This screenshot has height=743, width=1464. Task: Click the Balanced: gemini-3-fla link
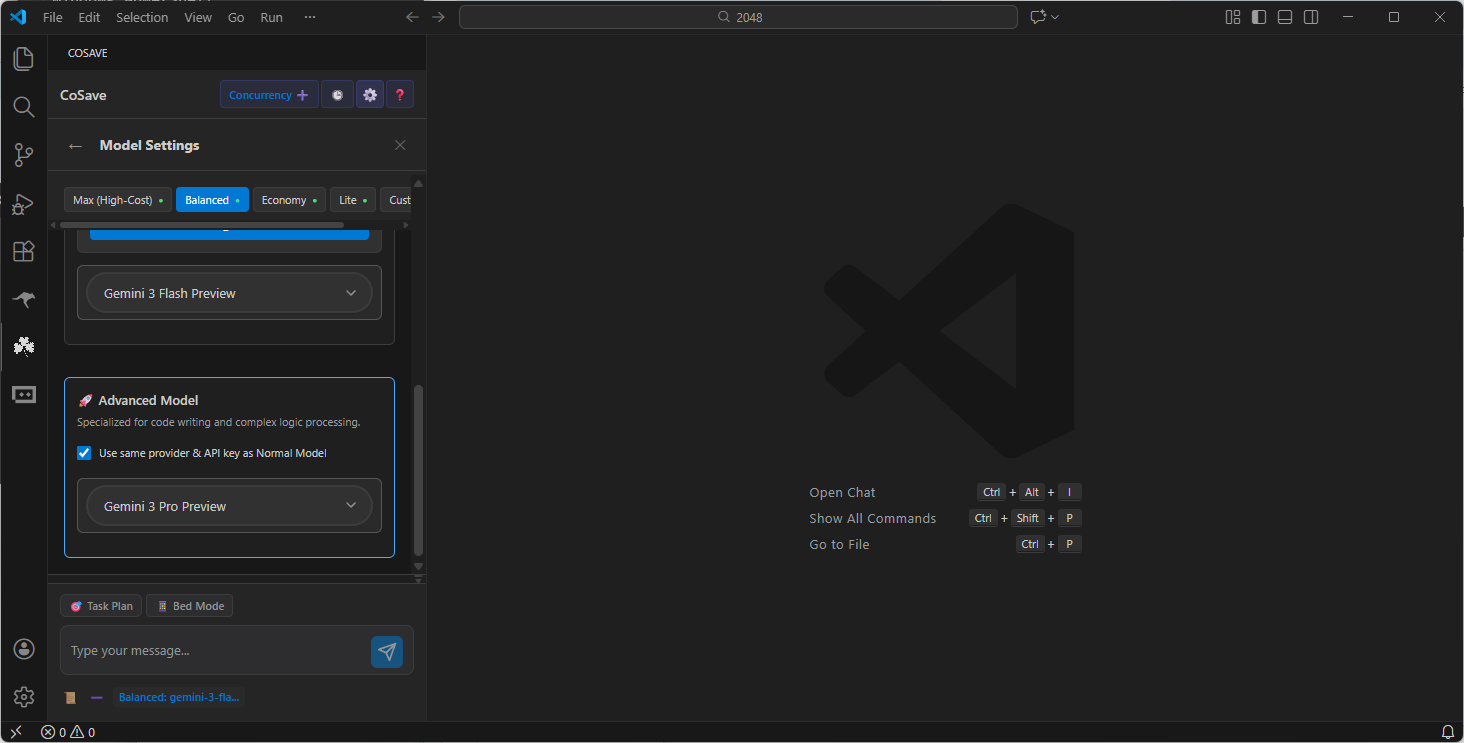[179, 697]
